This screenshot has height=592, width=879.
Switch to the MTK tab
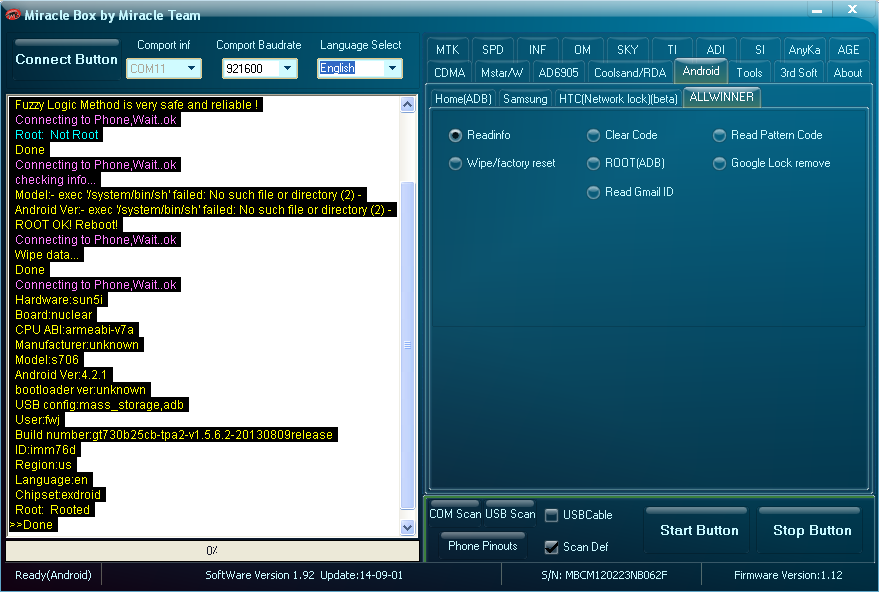(x=447, y=50)
